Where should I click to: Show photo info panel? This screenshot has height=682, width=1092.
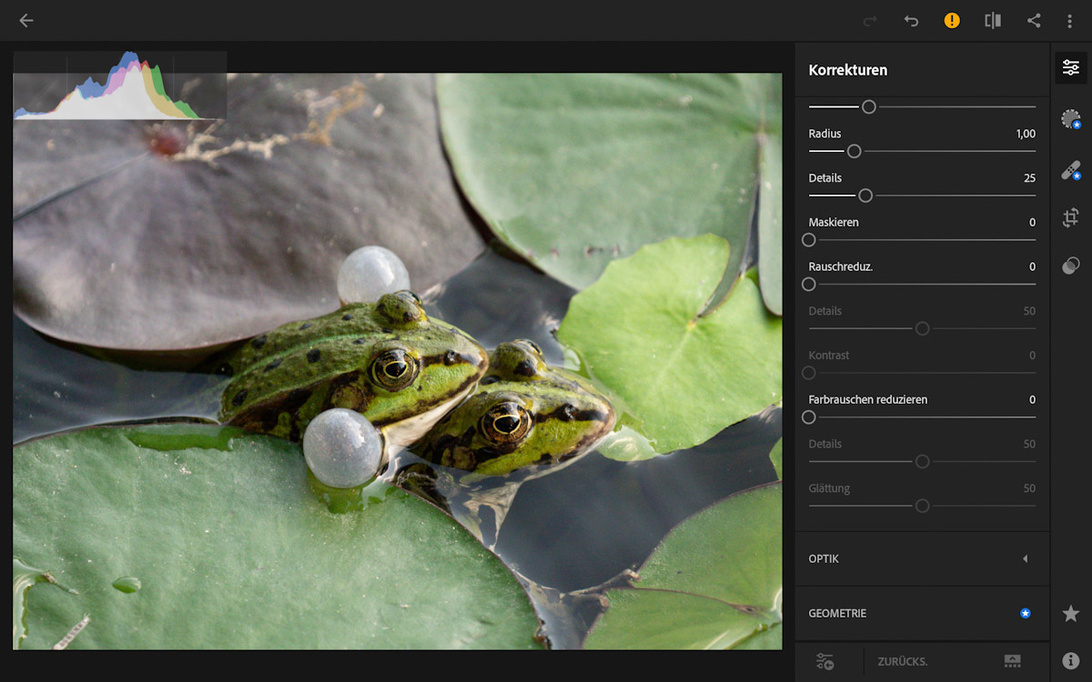1071,661
